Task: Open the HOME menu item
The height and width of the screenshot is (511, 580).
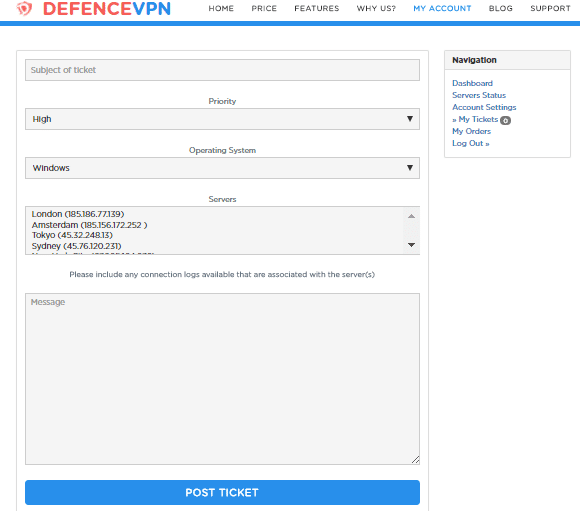Action: (x=221, y=8)
